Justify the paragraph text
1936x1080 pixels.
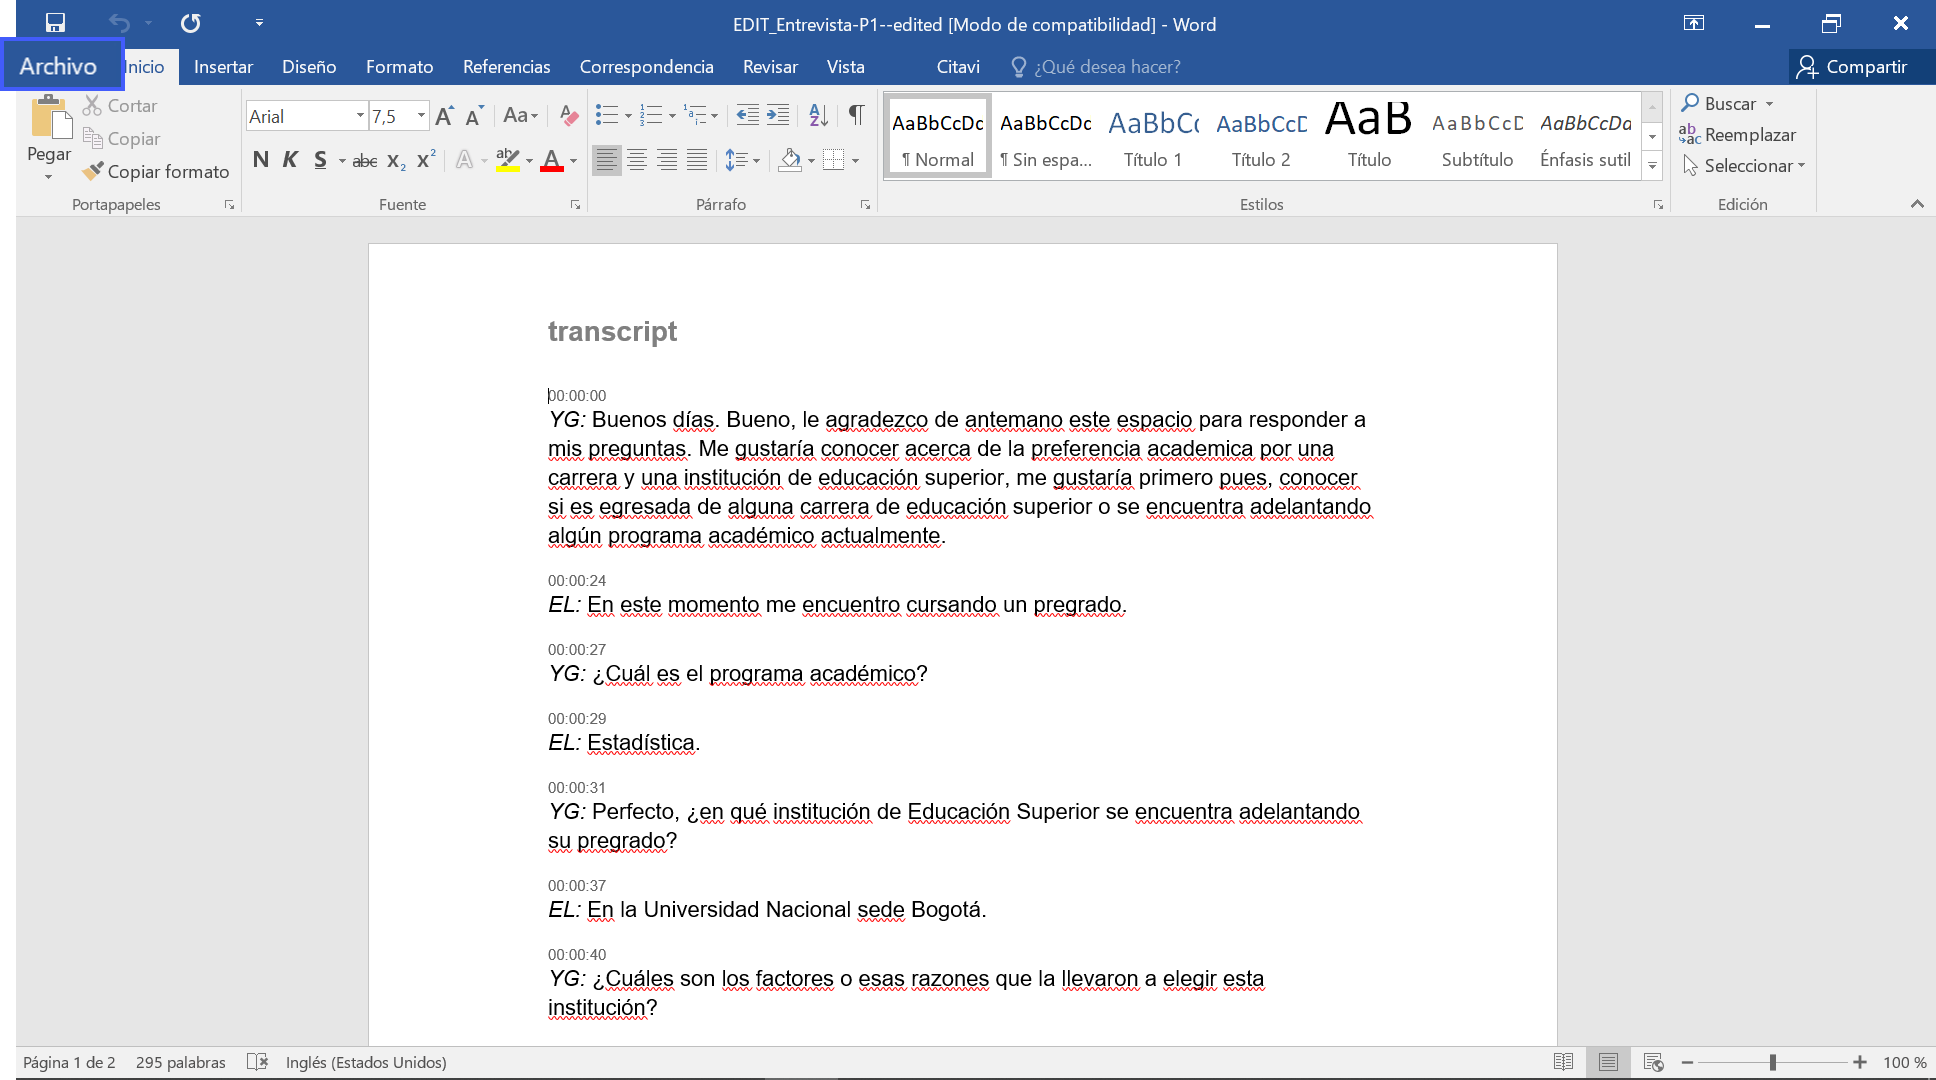click(x=697, y=160)
